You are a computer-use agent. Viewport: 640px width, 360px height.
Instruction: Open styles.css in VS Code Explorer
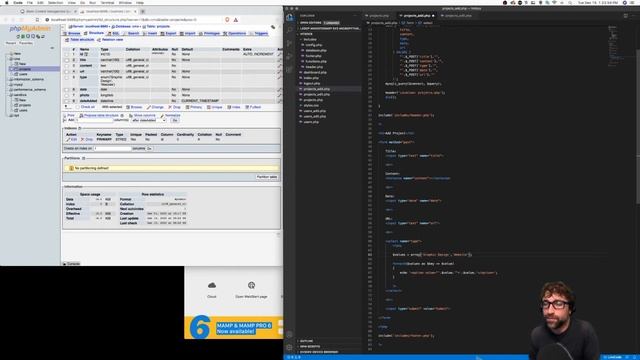coord(311,105)
